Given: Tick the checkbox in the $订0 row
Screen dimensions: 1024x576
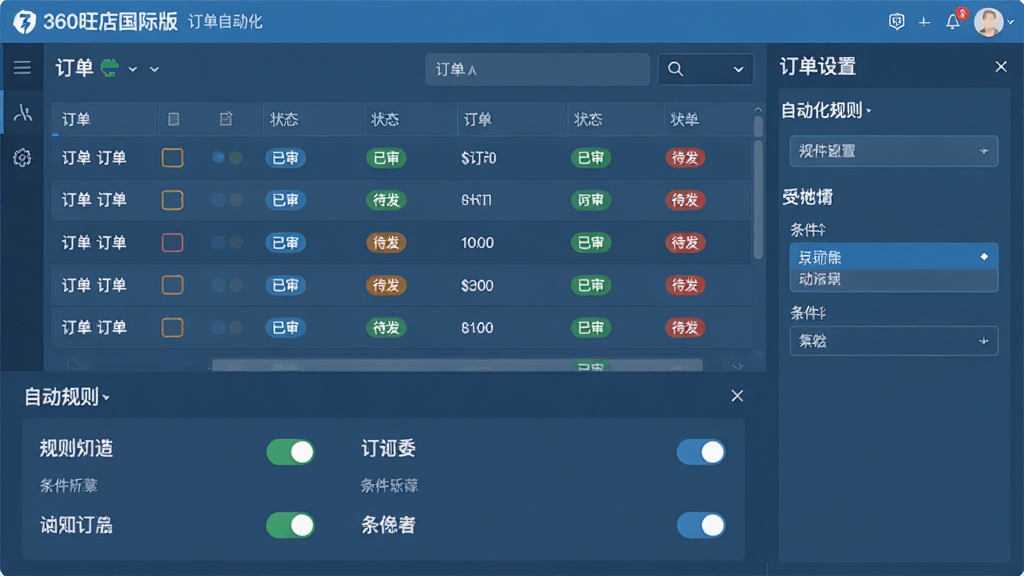Looking at the screenshot, I should (172, 157).
